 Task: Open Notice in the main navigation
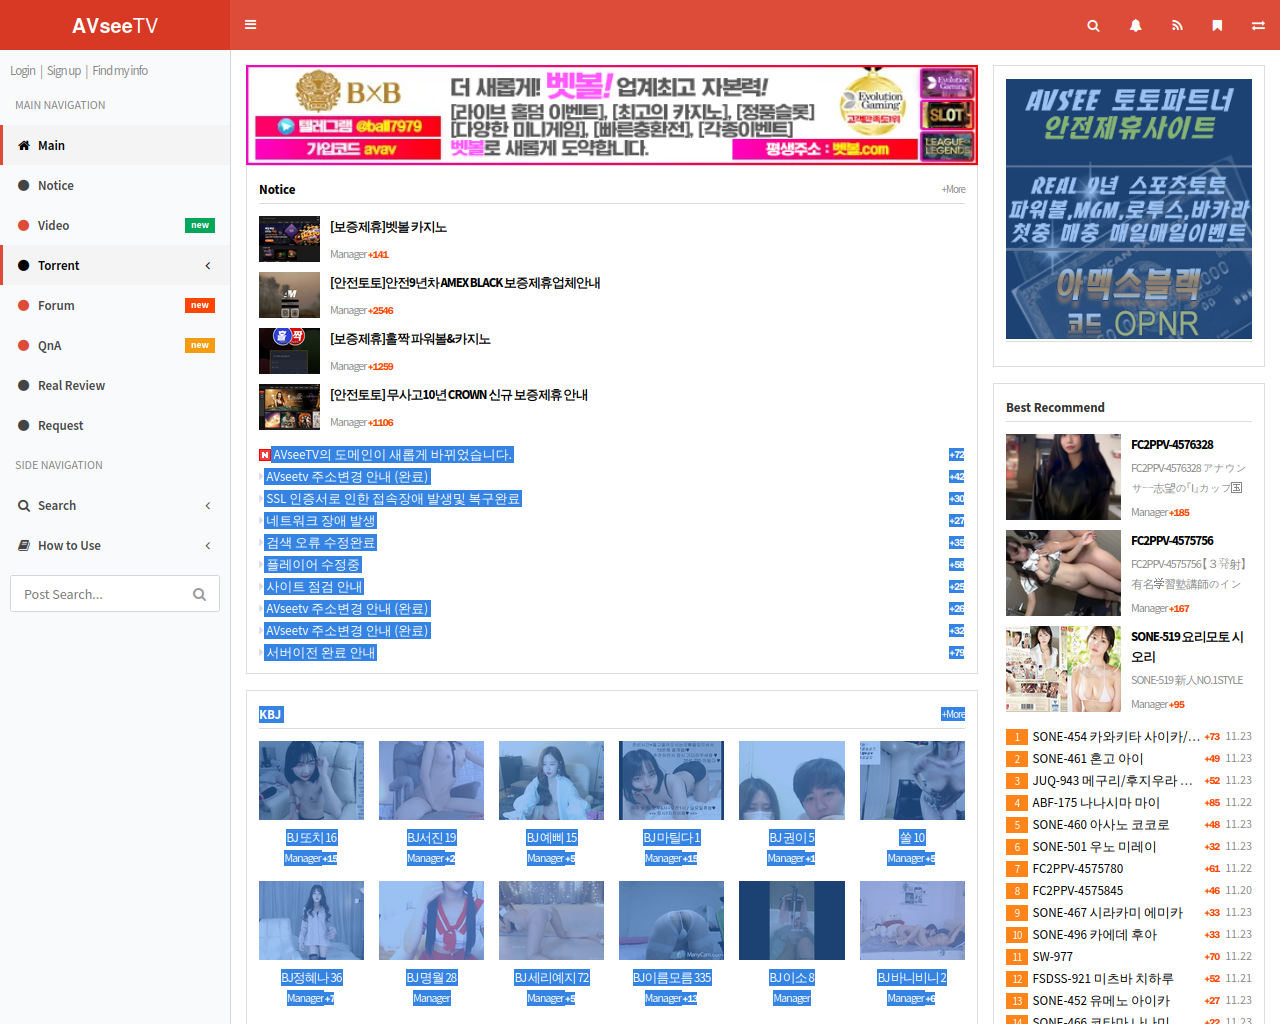click(115, 185)
